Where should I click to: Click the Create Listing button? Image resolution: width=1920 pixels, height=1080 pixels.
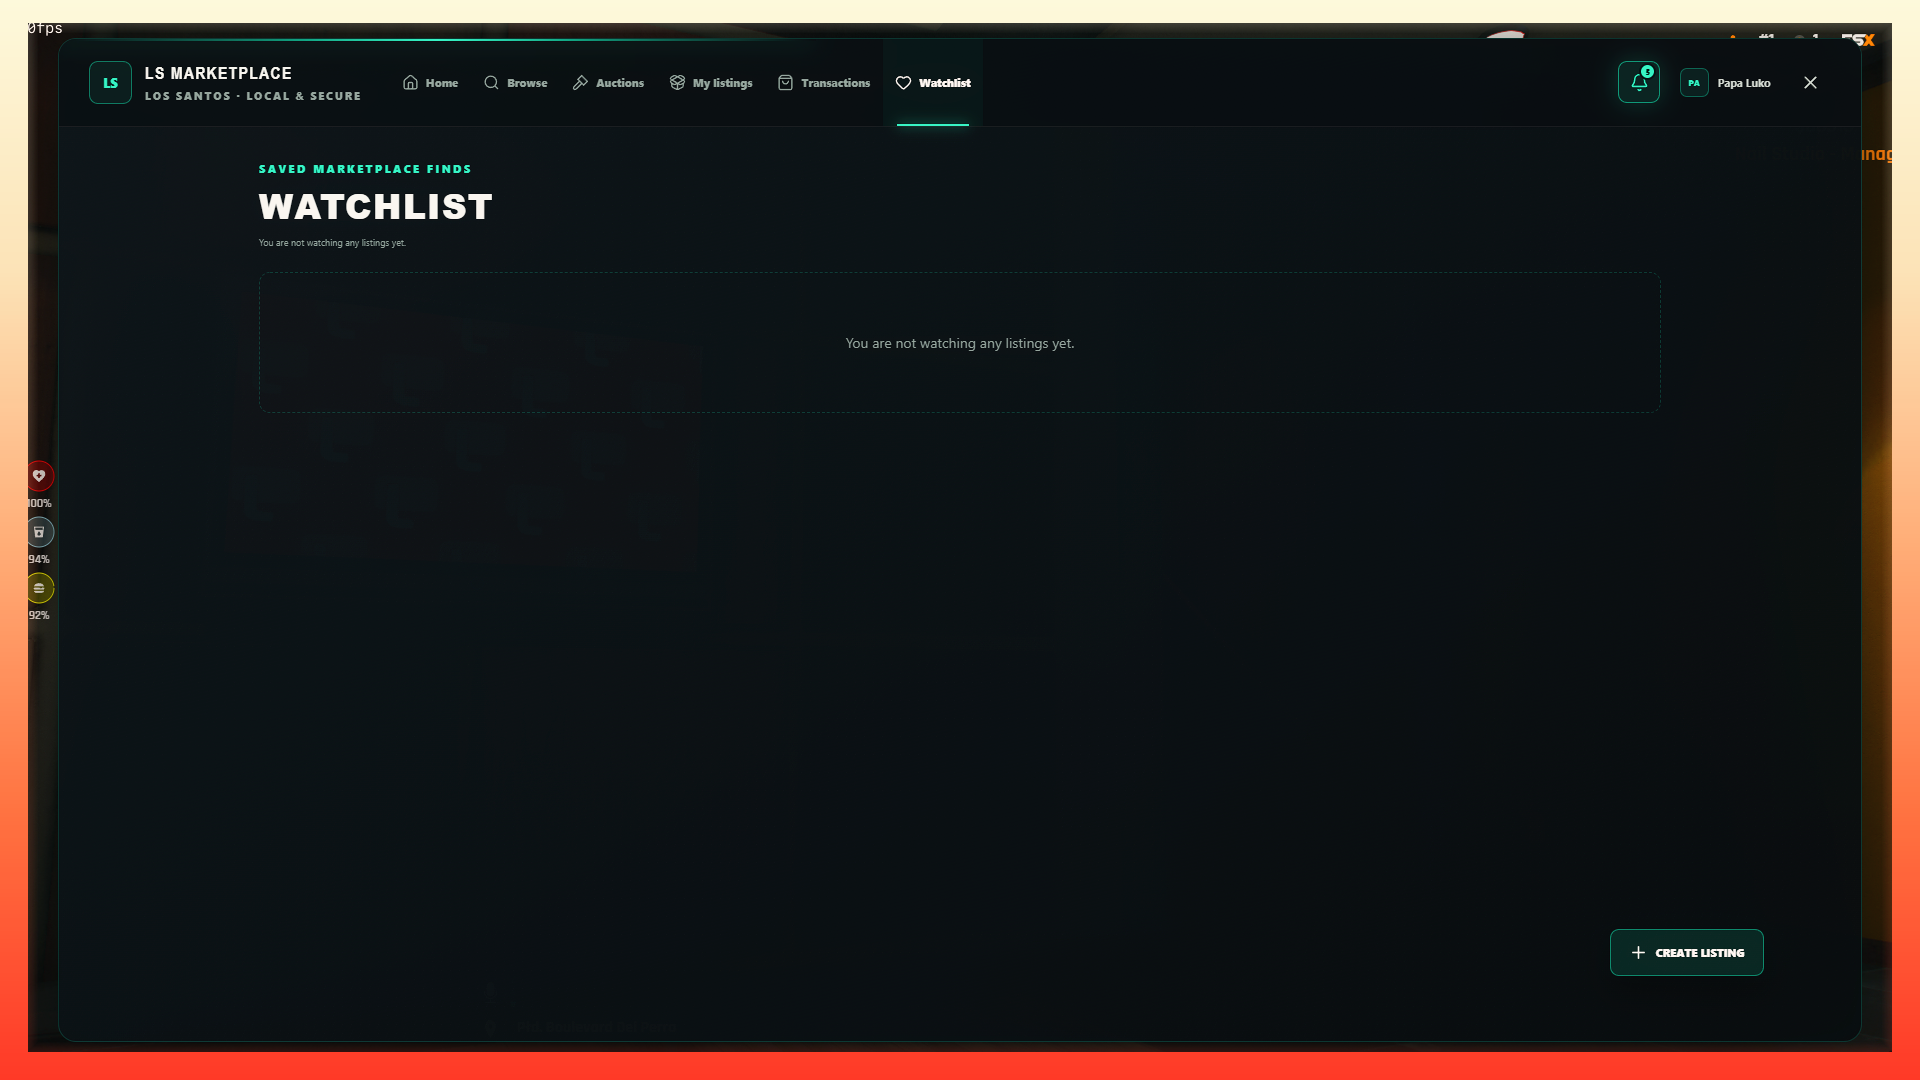pyautogui.click(x=1687, y=953)
